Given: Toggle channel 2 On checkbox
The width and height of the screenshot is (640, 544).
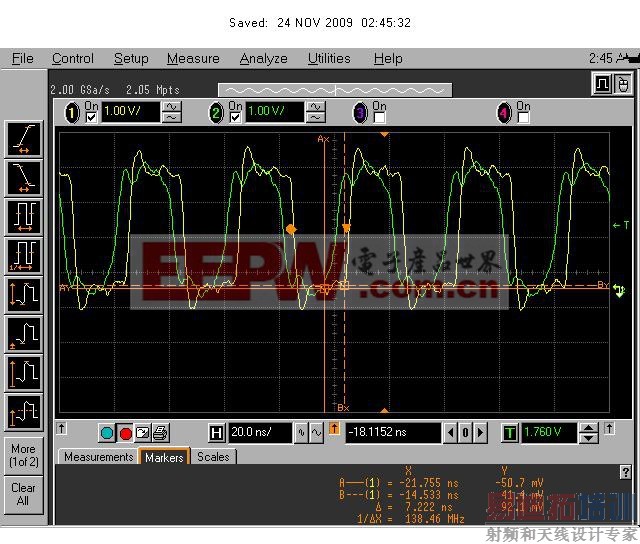Looking at the screenshot, I should (236, 118).
